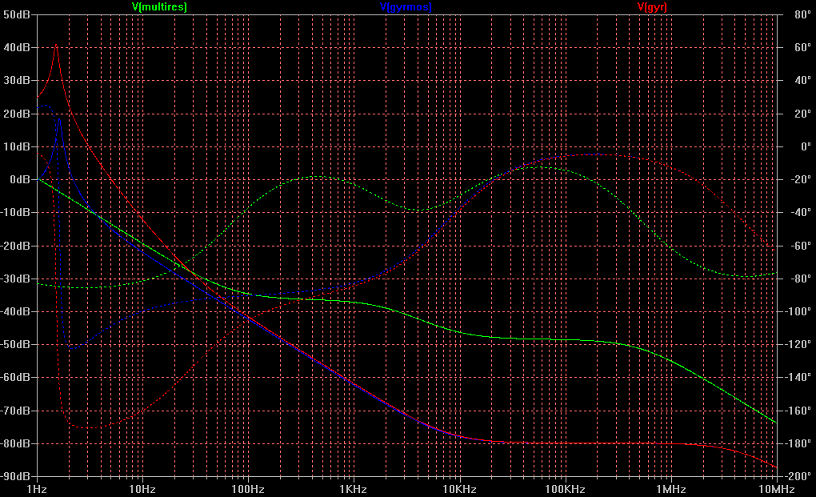Click the -160° phase axis label
The height and width of the screenshot is (497, 816).
pos(798,411)
